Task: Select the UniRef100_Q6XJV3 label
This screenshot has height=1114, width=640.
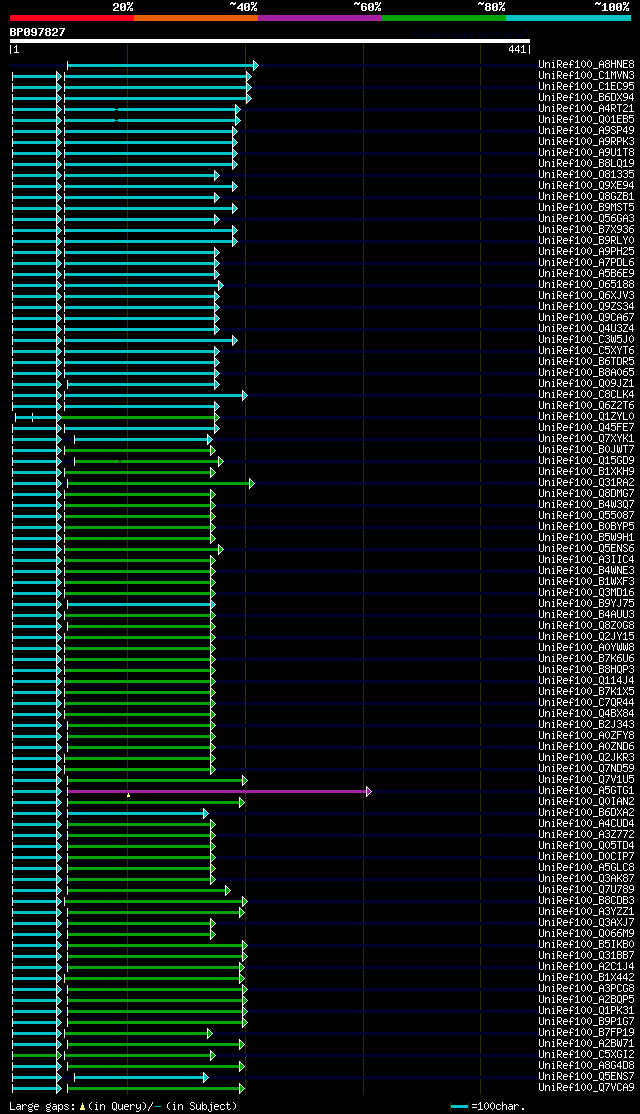Action: pyautogui.click(x=587, y=296)
